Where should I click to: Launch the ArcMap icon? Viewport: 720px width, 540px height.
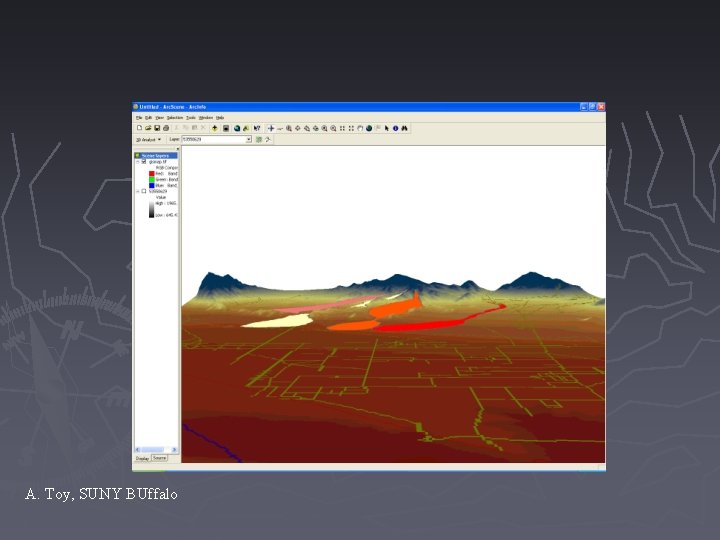pos(246,128)
